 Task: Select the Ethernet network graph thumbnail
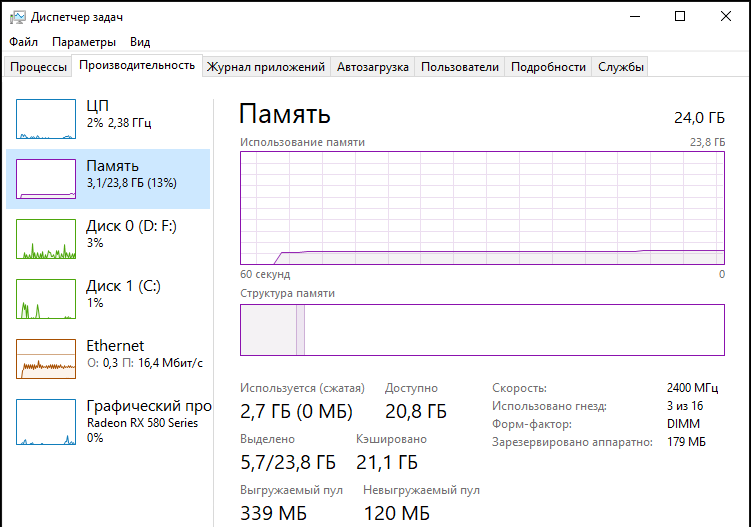coord(45,358)
